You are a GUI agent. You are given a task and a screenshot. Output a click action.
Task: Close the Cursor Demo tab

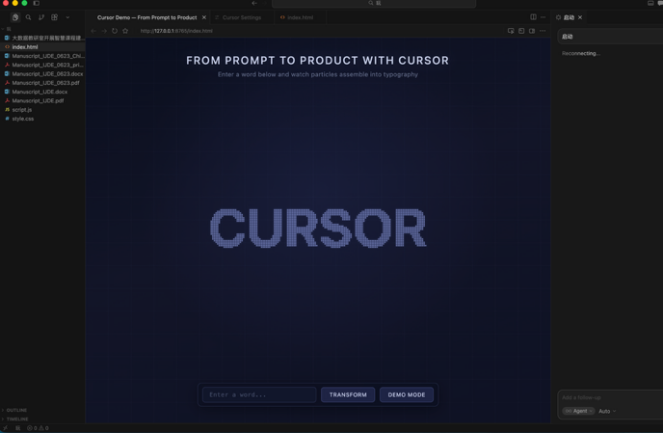204,17
